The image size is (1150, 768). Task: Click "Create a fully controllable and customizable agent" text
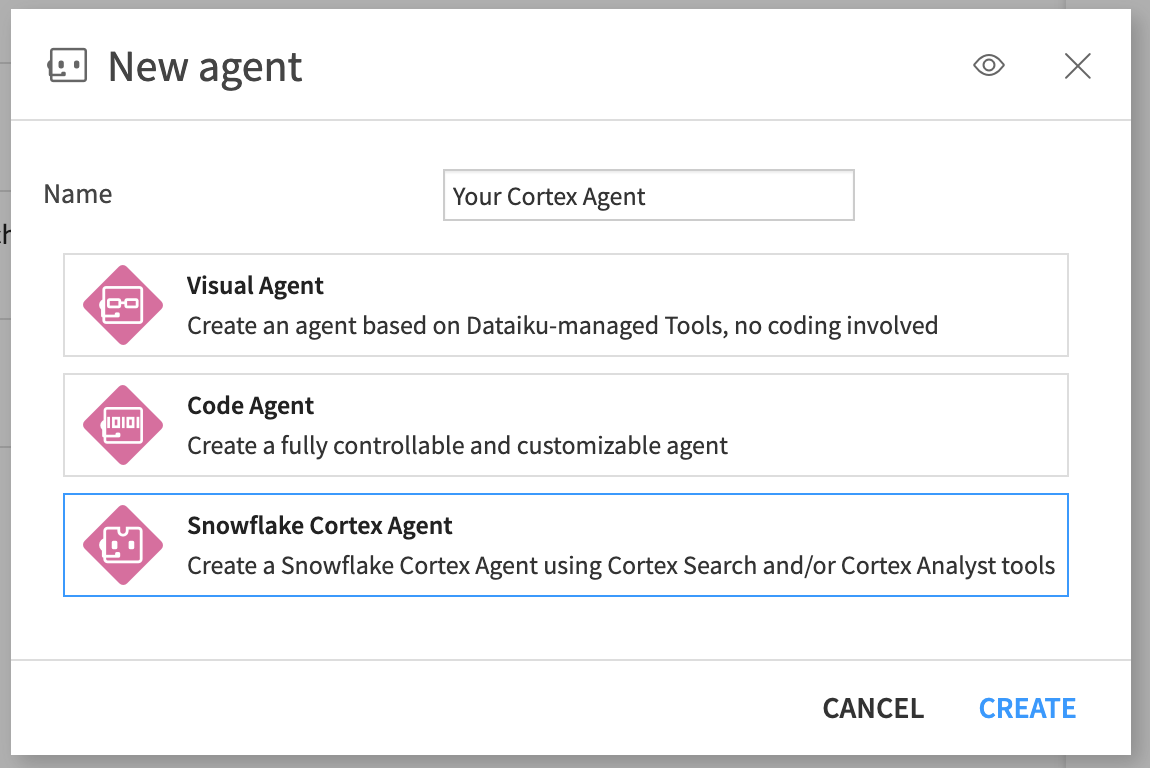click(x=457, y=446)
